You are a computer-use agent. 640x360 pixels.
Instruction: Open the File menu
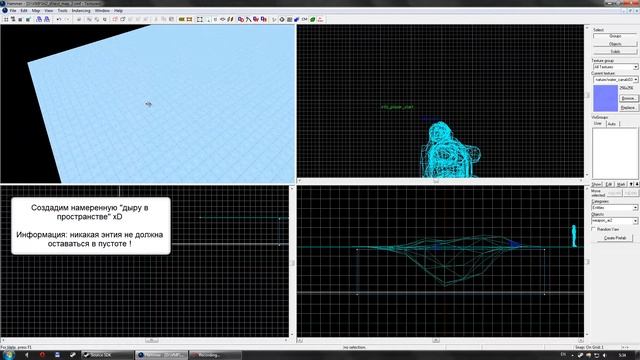[13, 11]
